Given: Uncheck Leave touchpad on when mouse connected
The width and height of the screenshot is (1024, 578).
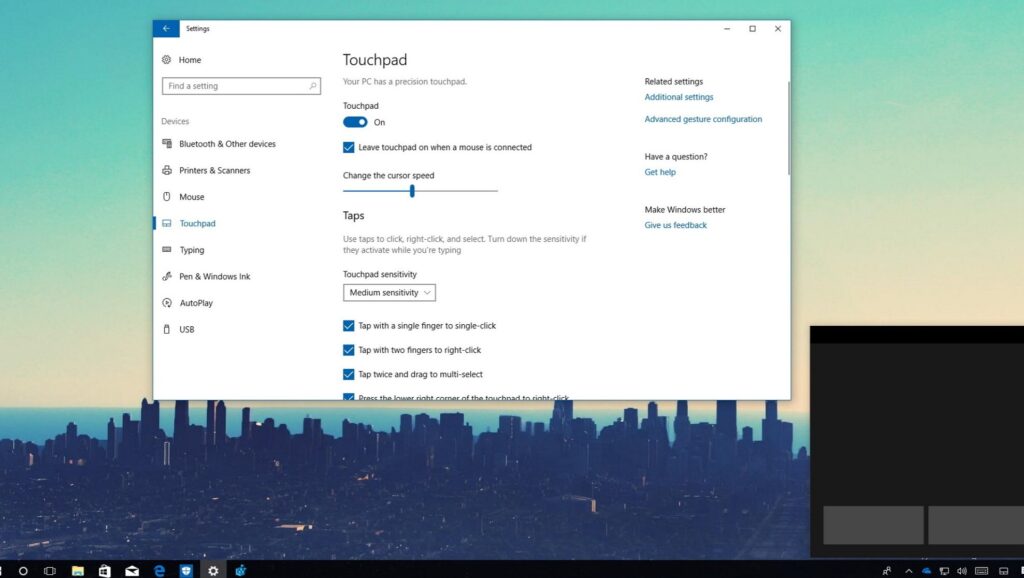Looking at the screenshot, I should (x=349, y=147).
